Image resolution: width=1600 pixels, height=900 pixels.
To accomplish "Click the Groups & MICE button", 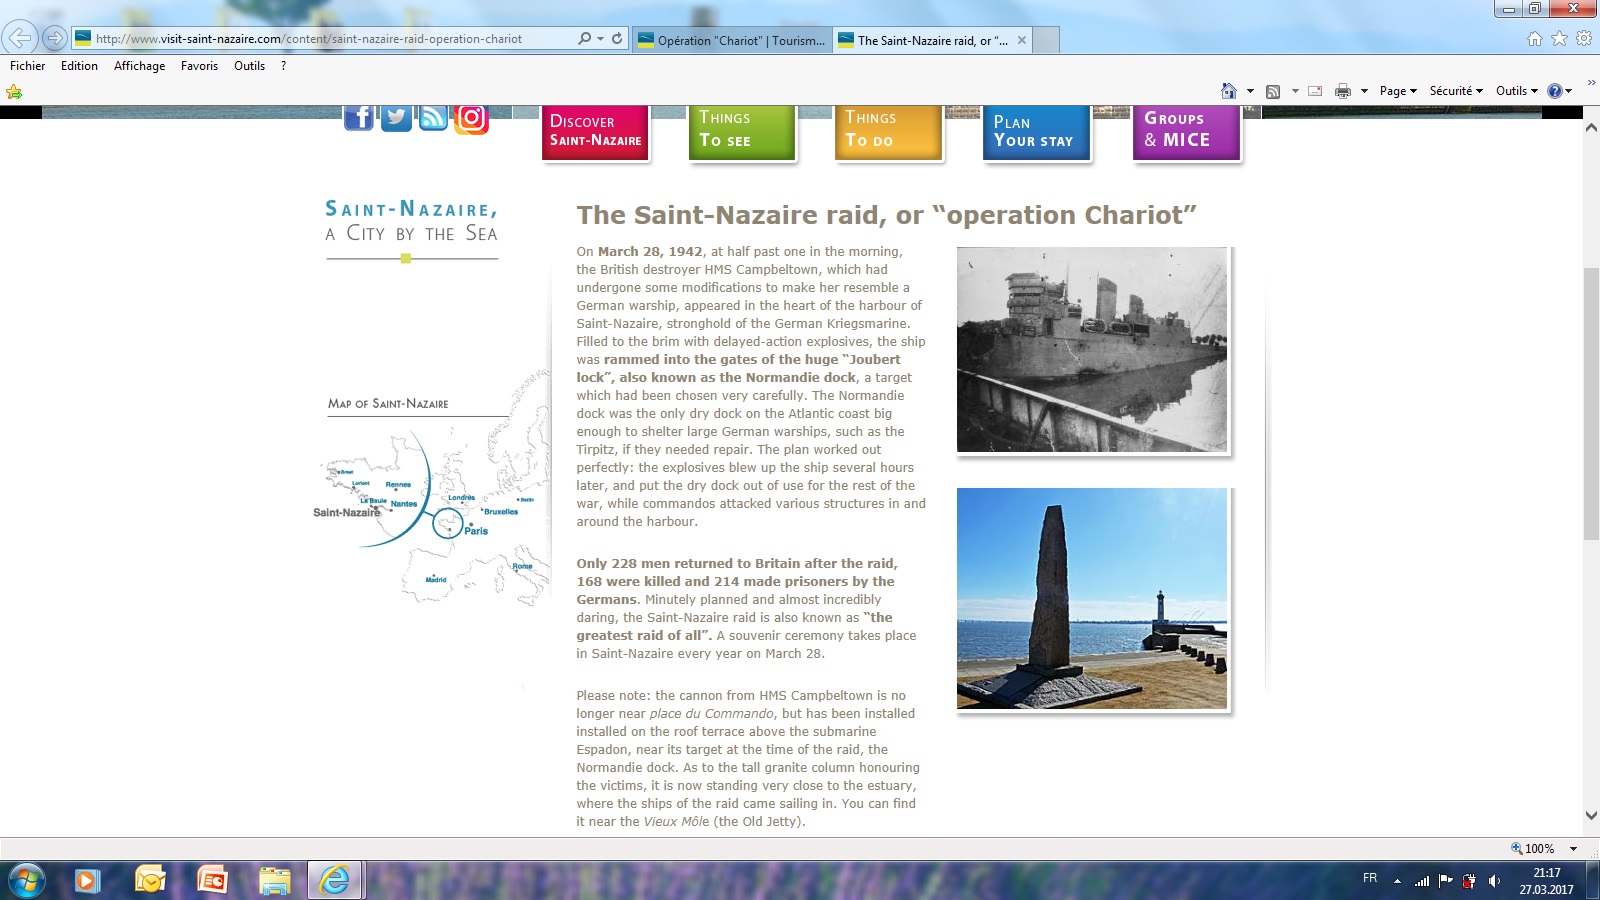I will (x=1187, y=132).
